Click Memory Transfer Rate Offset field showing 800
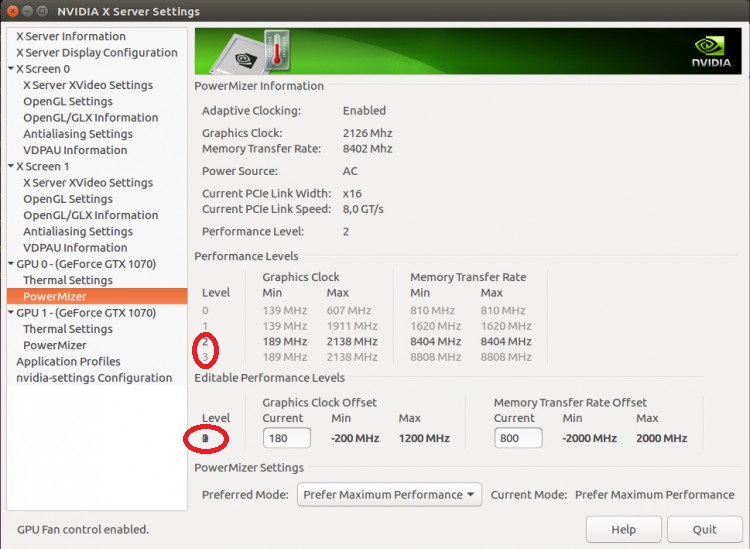 pos(518,438)
